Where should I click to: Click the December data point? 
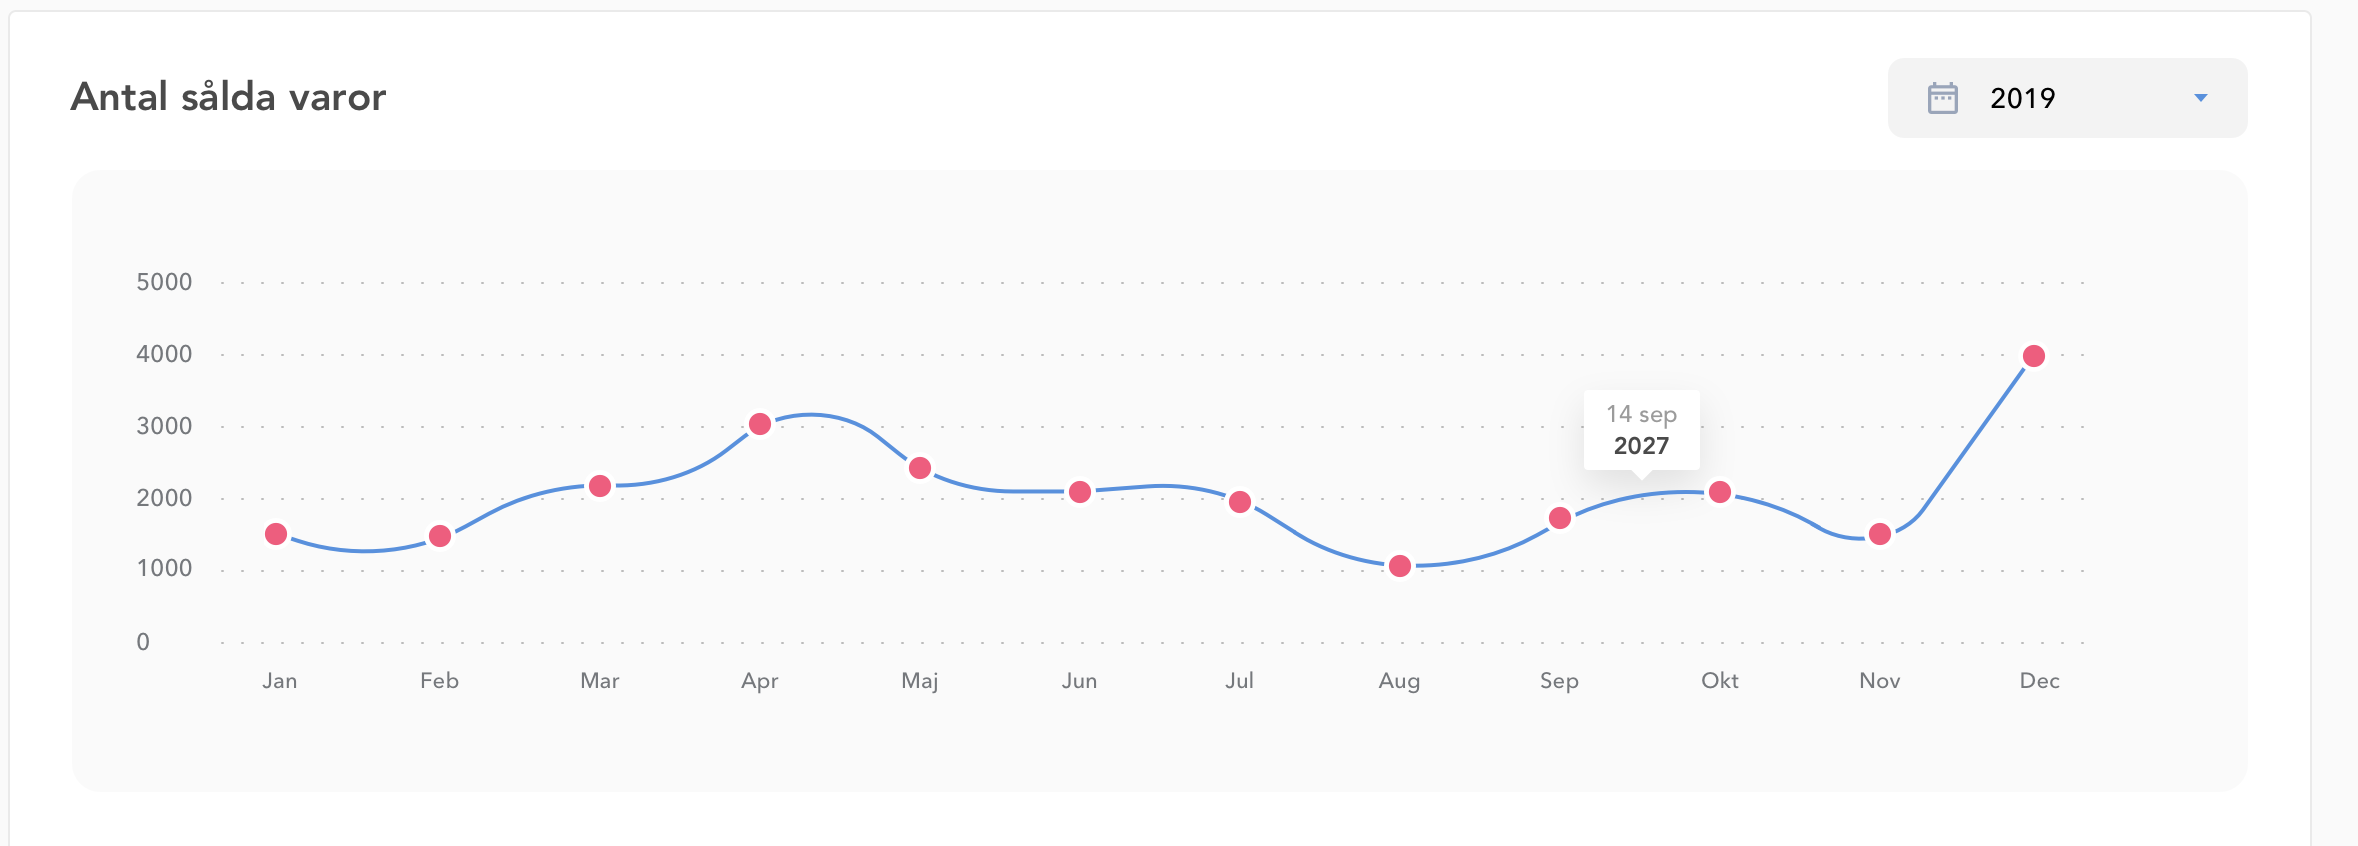[2034, 356]
